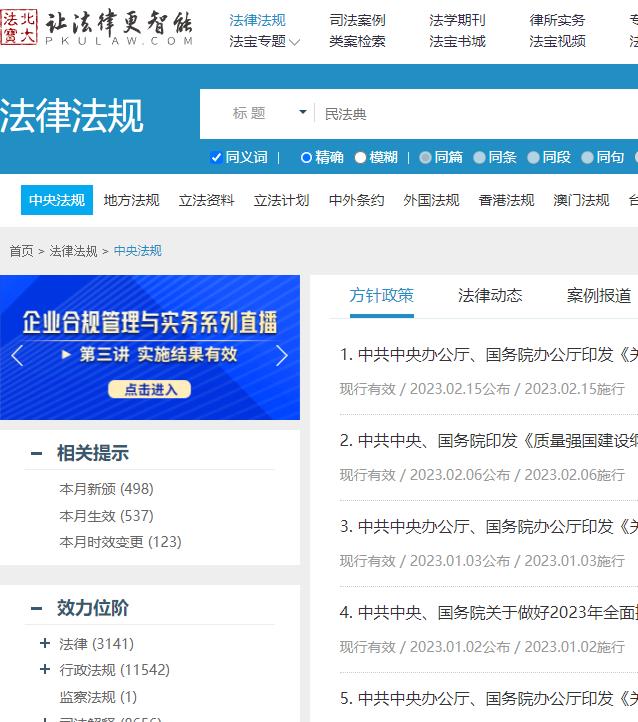Switch to the 外国法规 tab
Viewport: 638px width, 722px height.
(431, 200)
